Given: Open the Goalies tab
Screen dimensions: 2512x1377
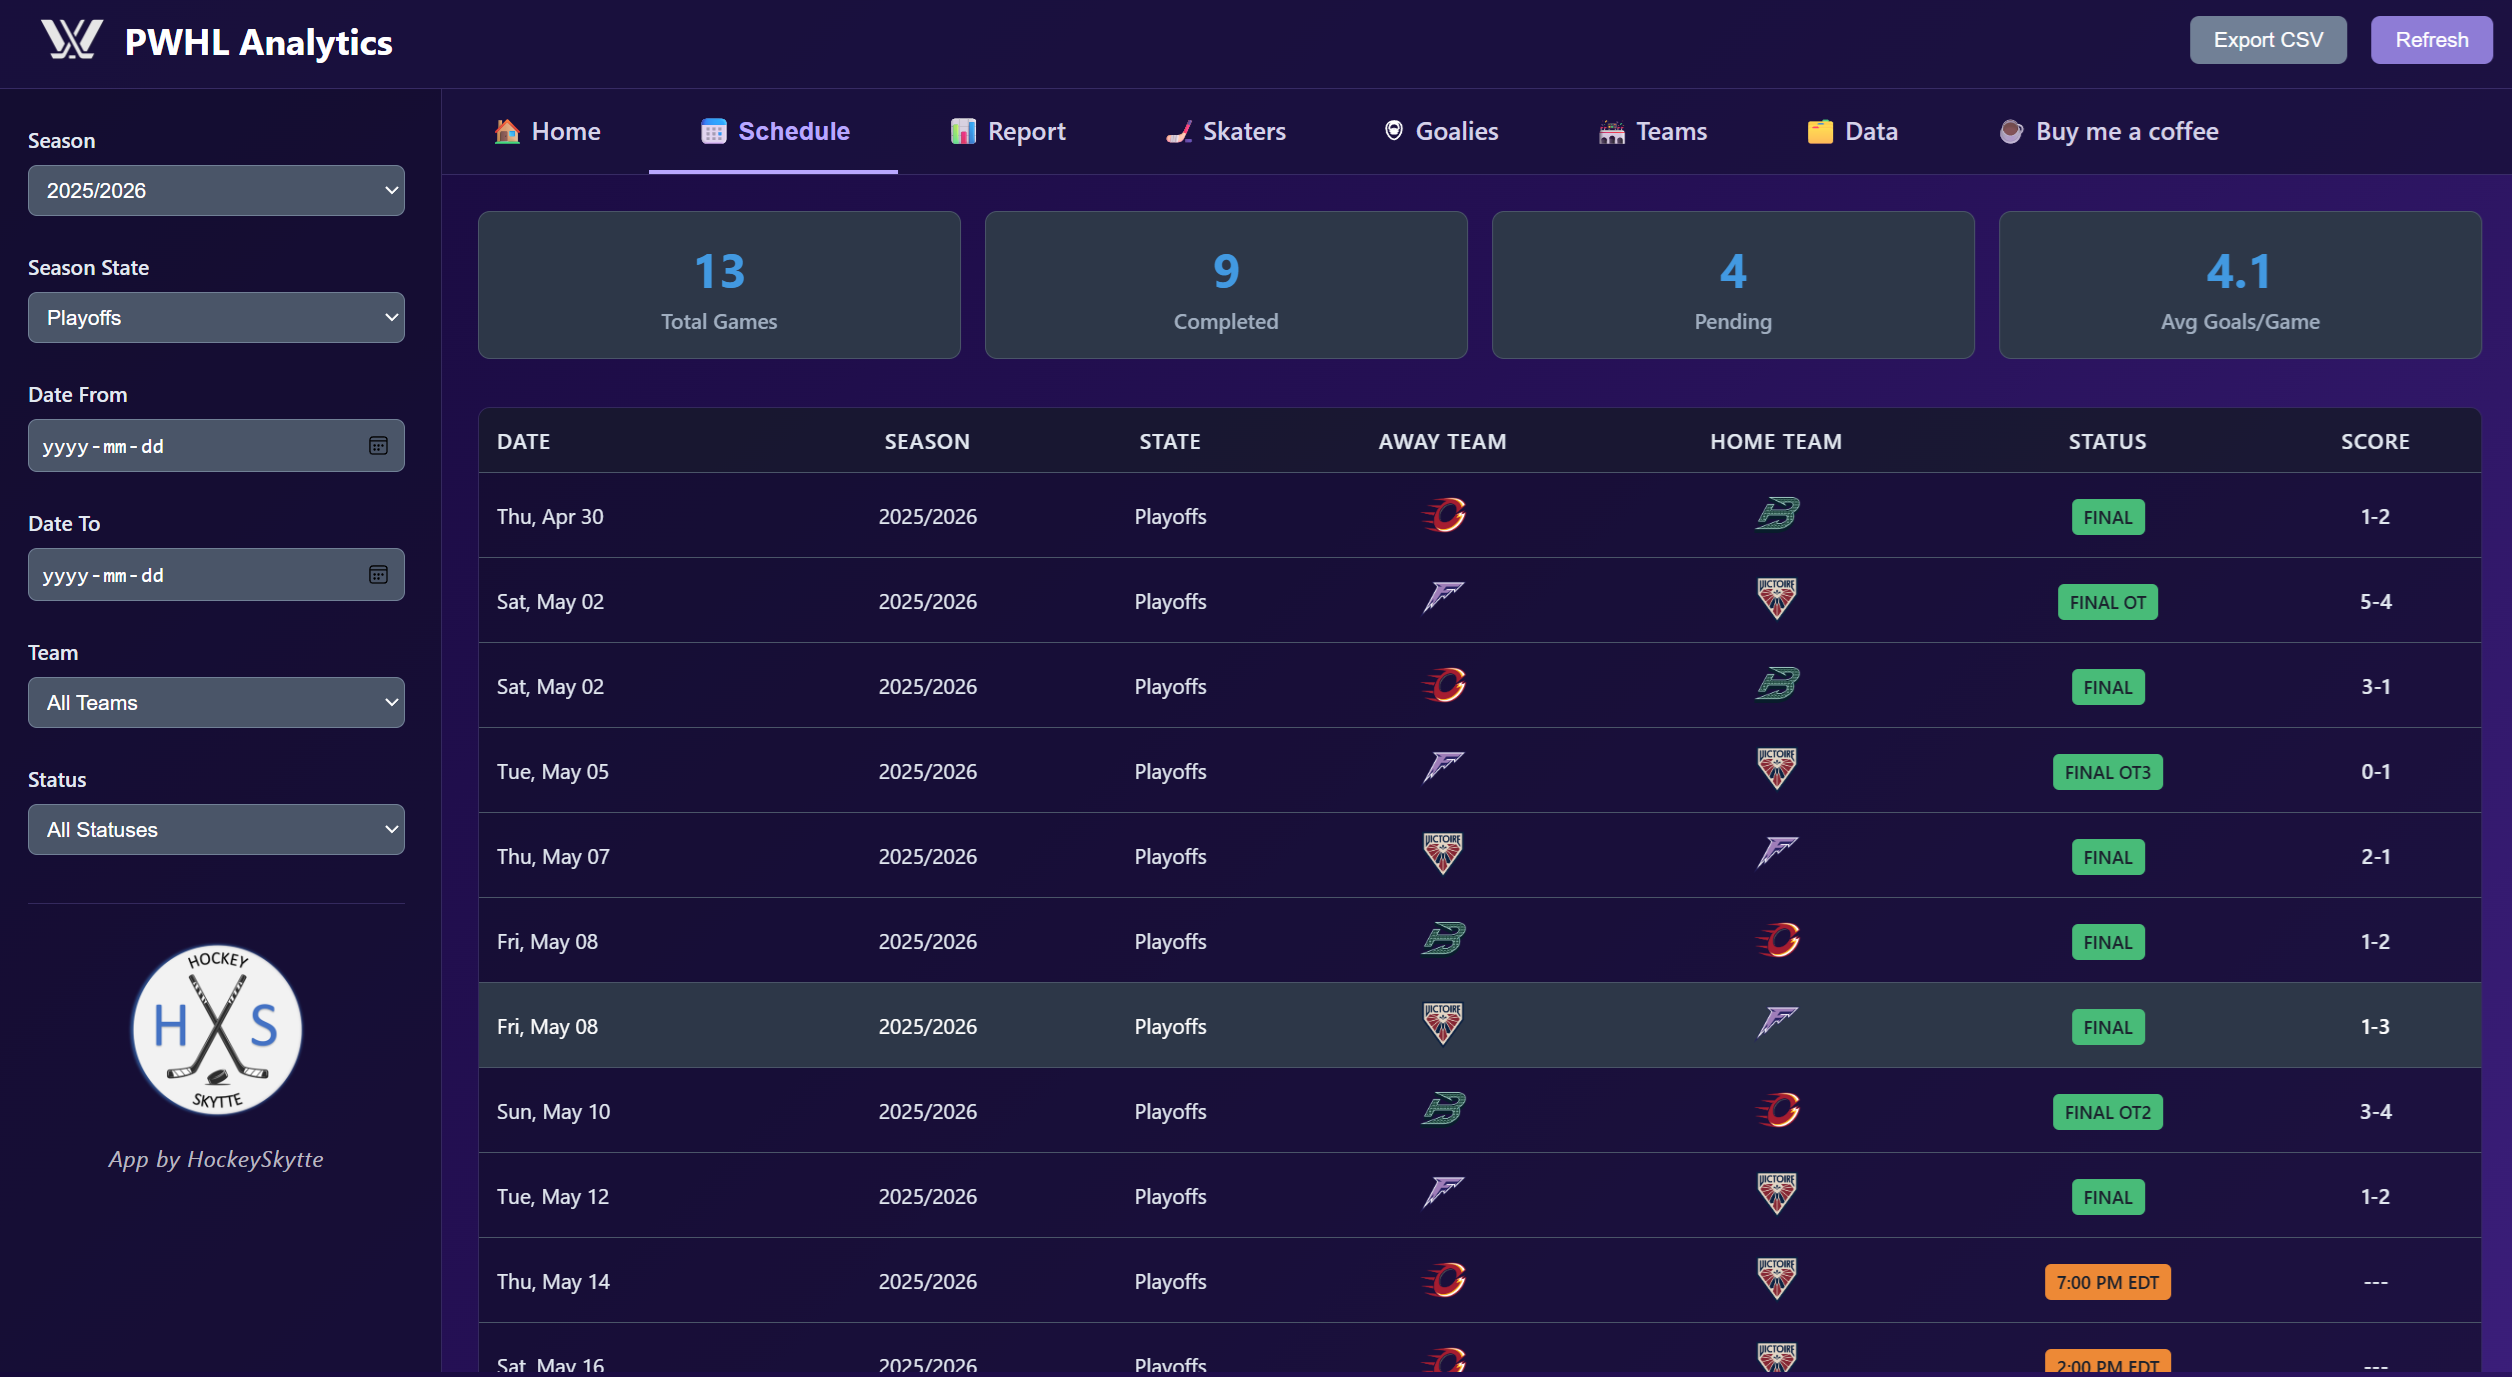Looking at the screenshot, I should [1441, 131].
